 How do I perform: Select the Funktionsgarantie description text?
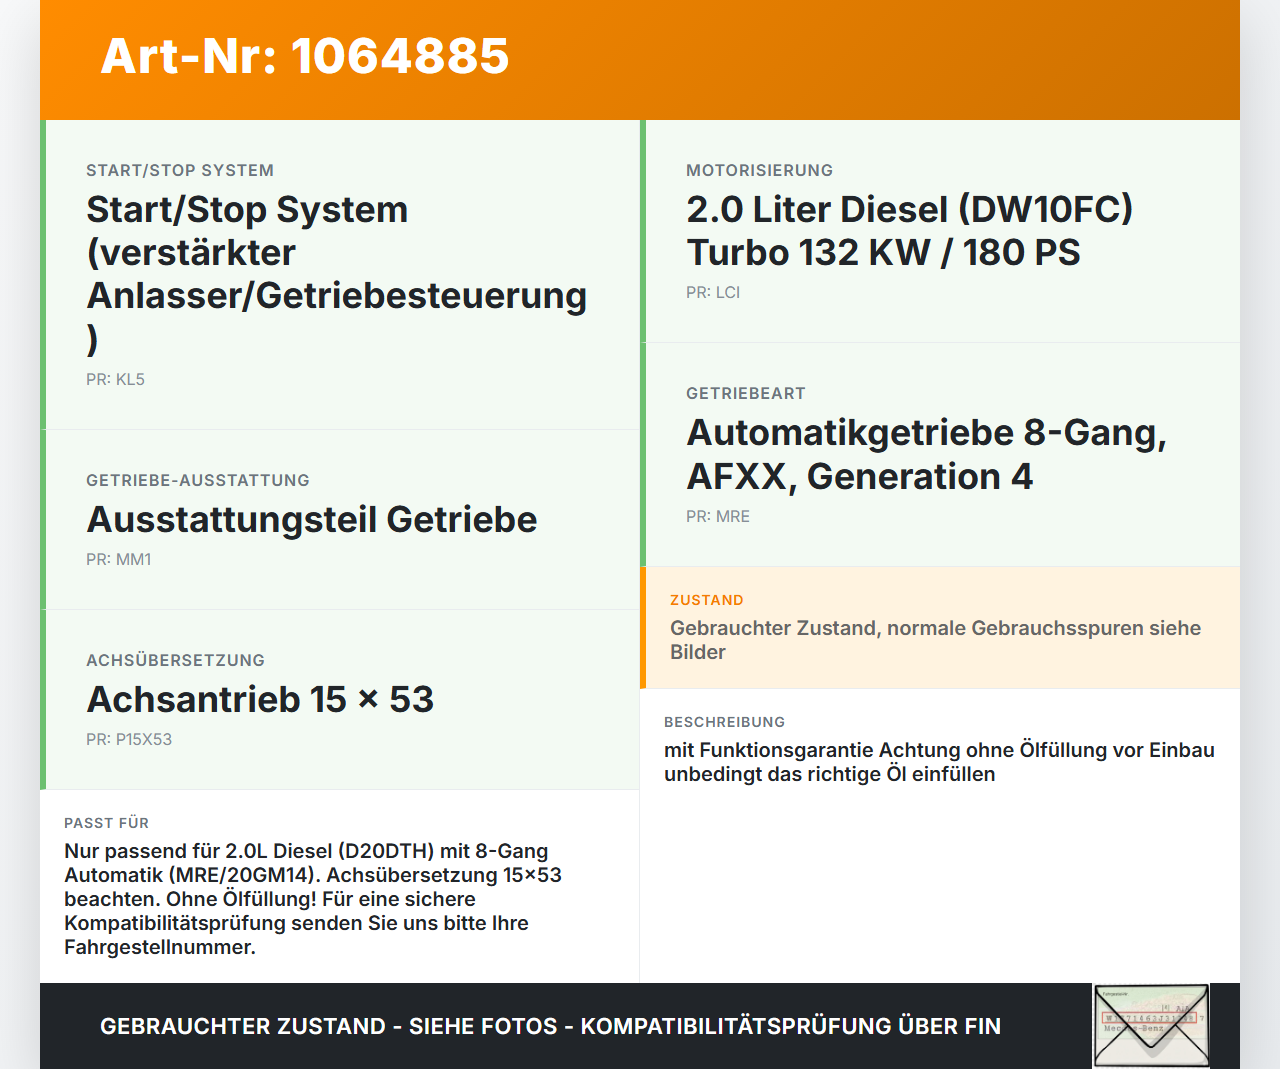pos(939,762)
